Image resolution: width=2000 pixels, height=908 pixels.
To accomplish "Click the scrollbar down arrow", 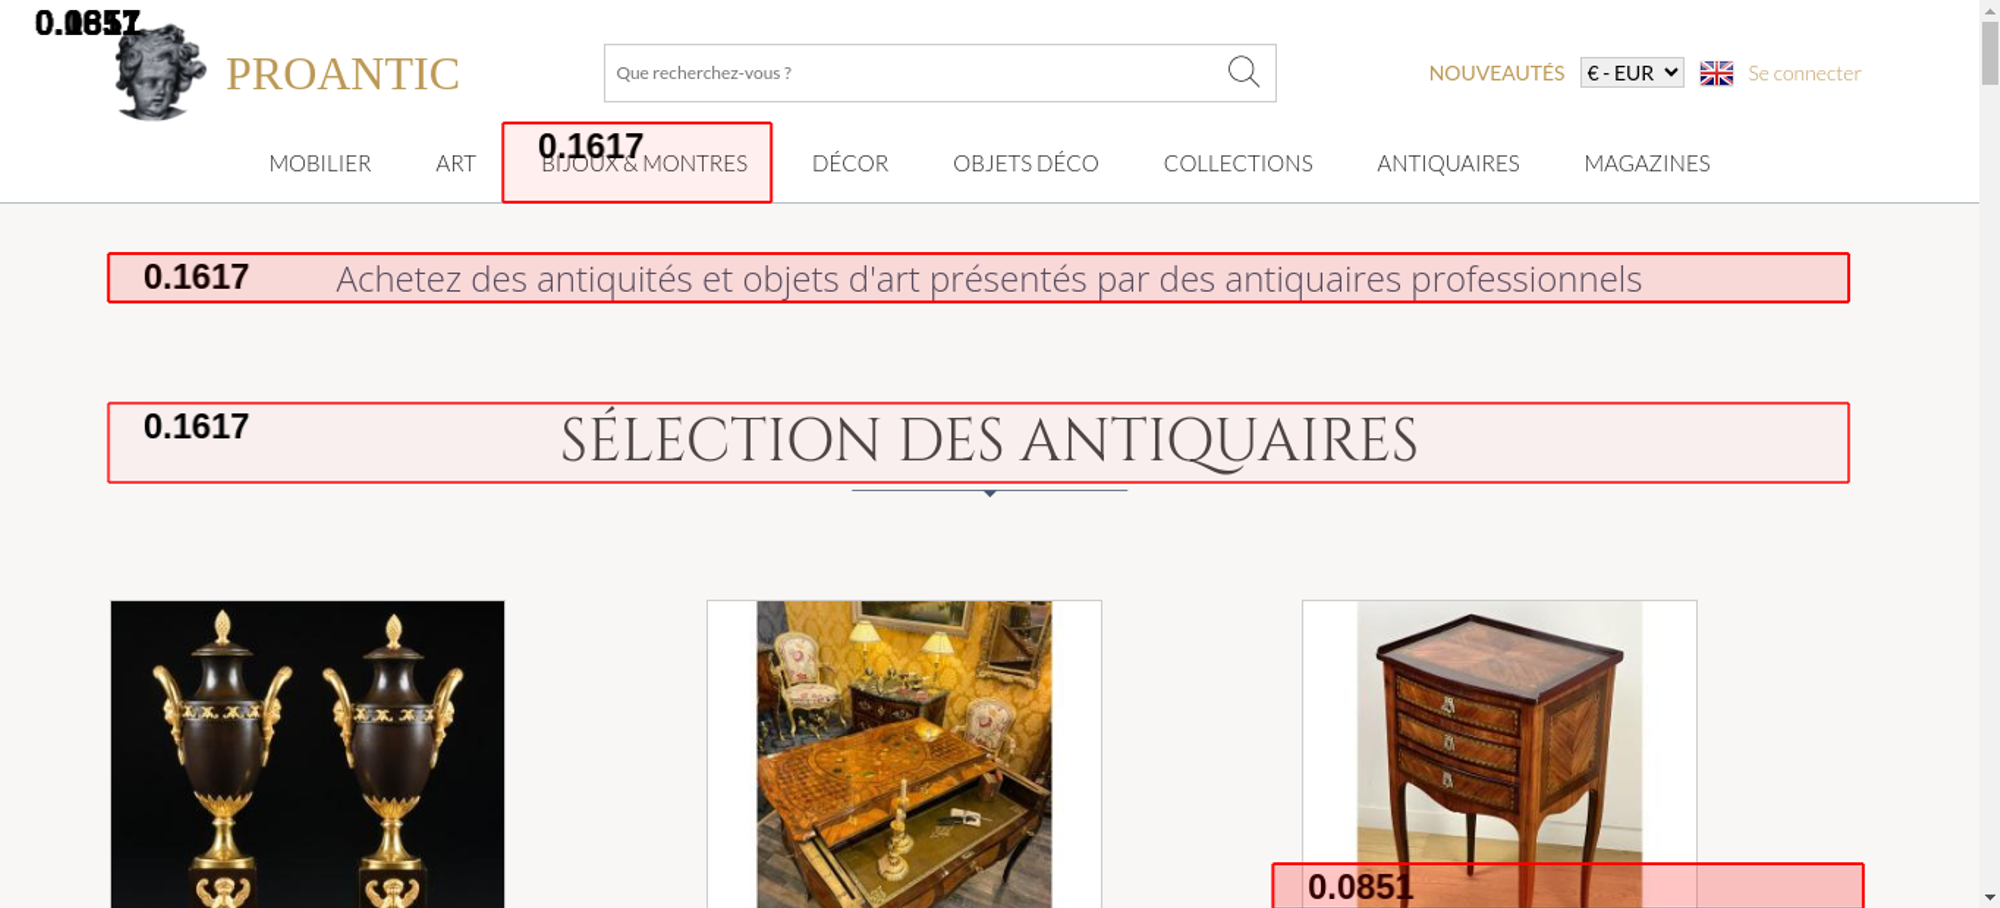I will tap(1989, 897).
